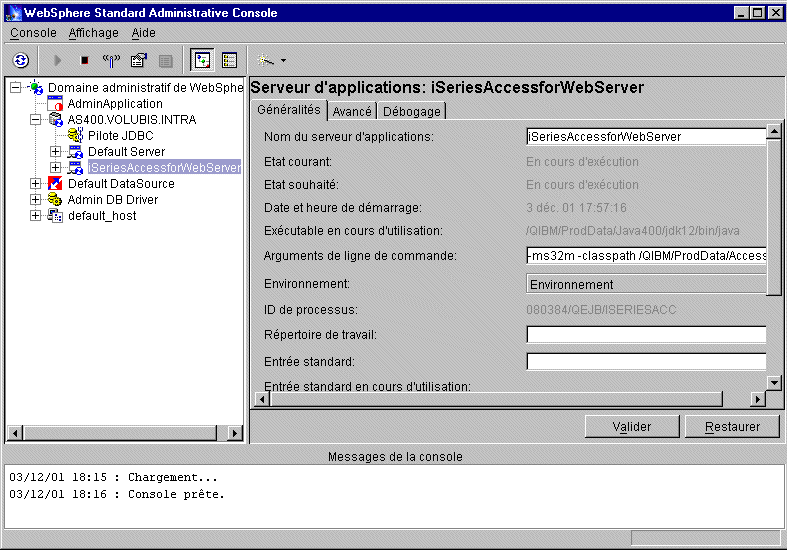The image size is (787, 550).
Task: Click the properties vertical scrollbar thumb
Action: pos(774,217)
